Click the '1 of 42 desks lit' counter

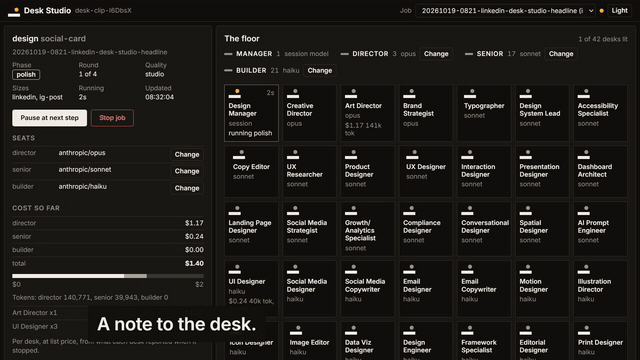click(x=603, y=39)
